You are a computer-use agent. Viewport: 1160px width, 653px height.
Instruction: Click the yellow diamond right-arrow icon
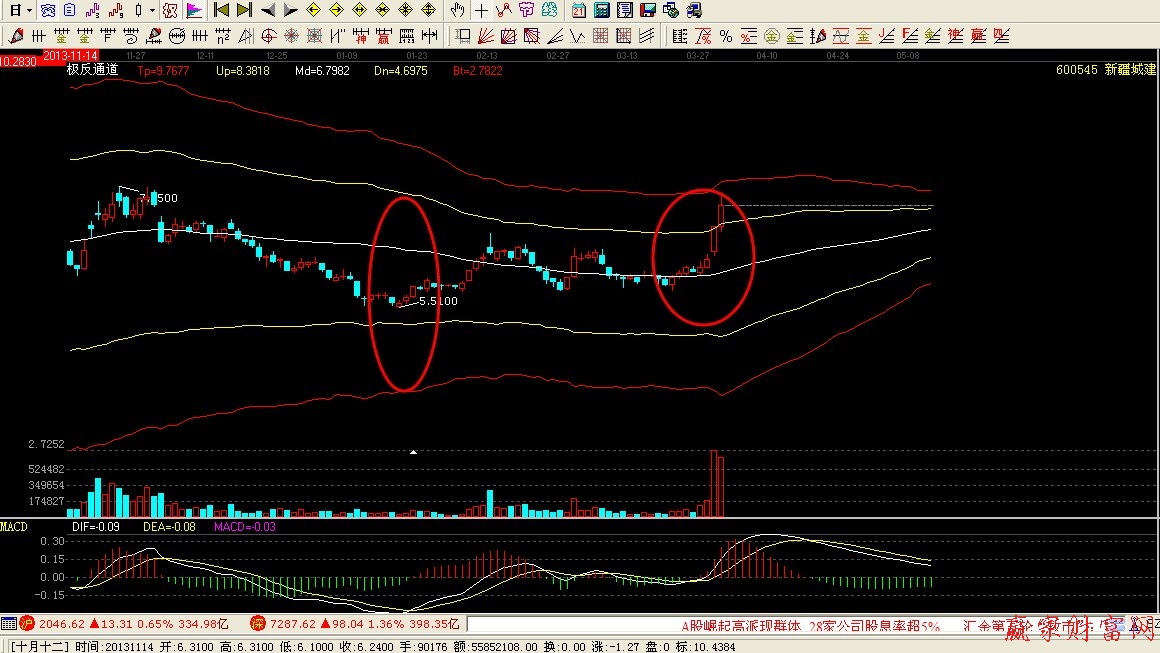pyautogui.click(x=336, y=11)
